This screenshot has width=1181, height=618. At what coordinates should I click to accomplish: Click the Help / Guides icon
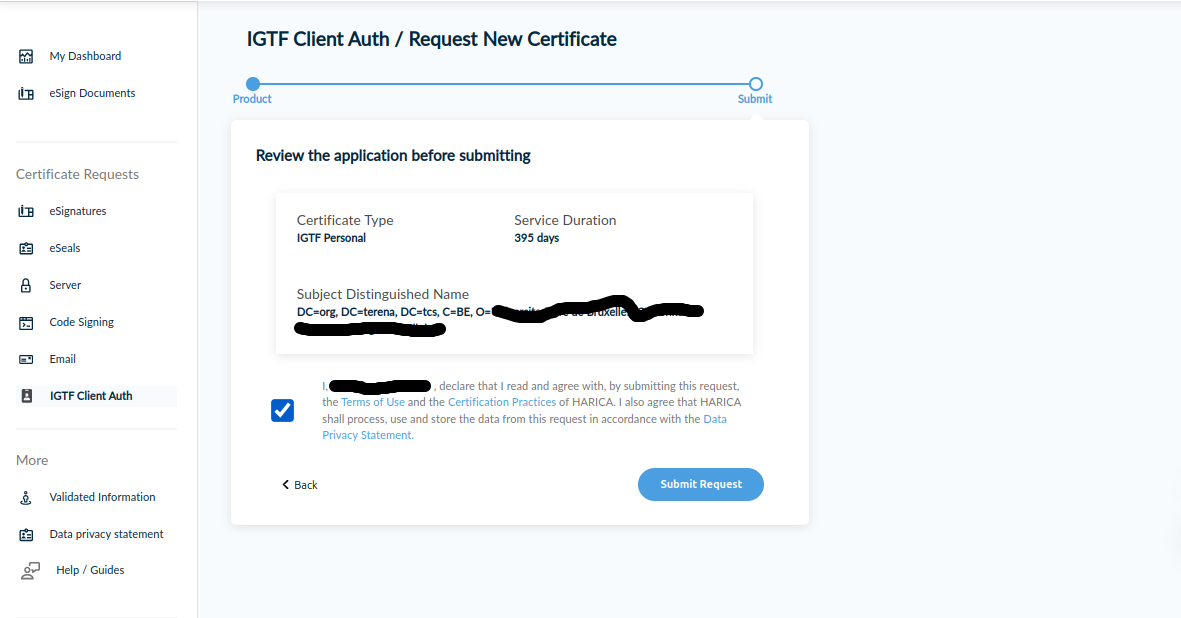click(x=30, y=571)
